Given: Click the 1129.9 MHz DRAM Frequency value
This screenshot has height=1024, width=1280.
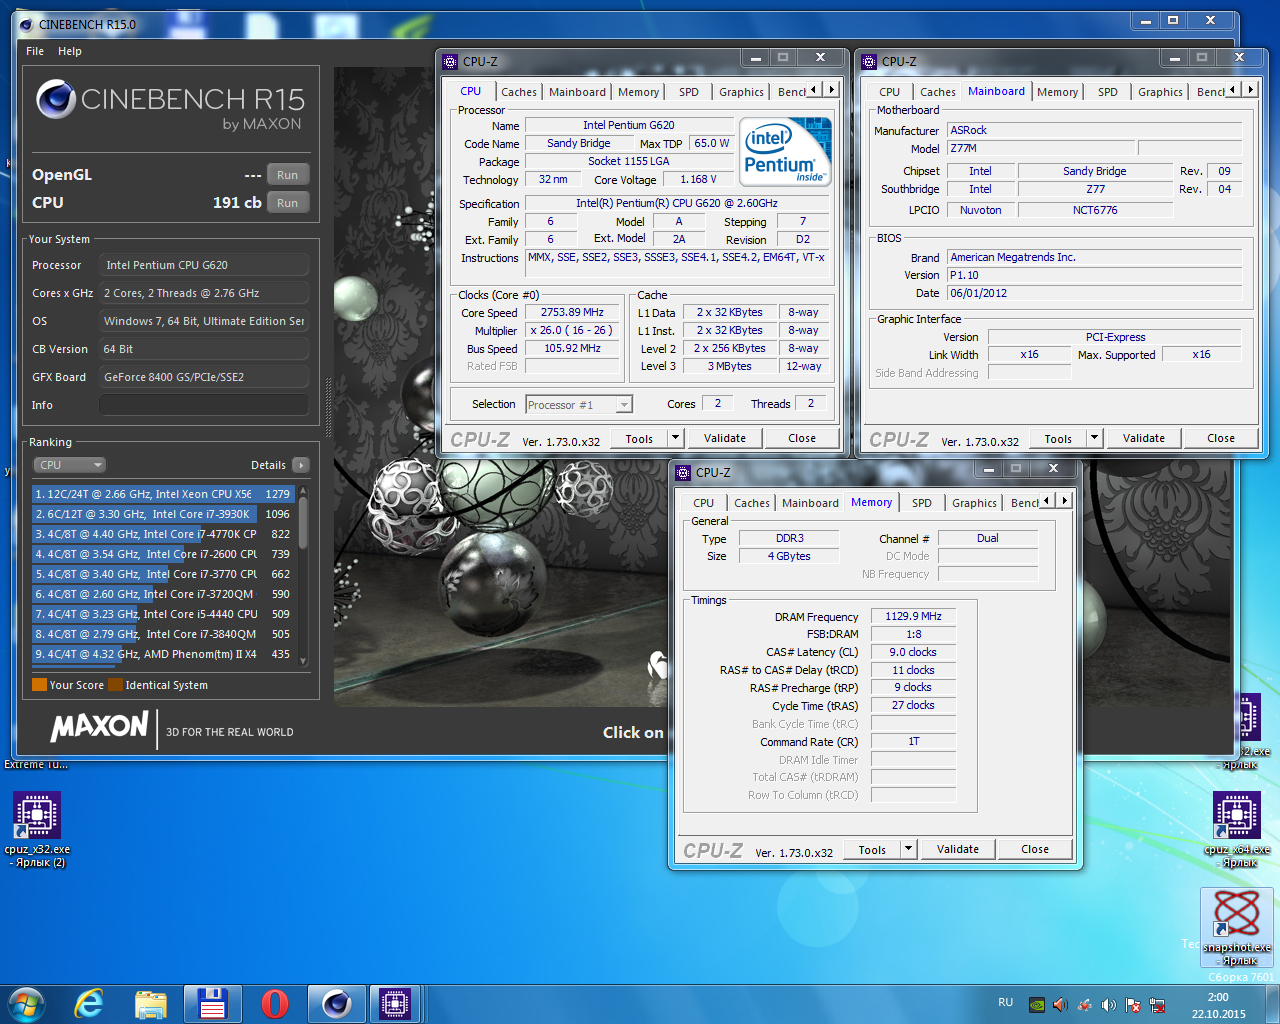Looking at the screenshot, I should [913, 616].
